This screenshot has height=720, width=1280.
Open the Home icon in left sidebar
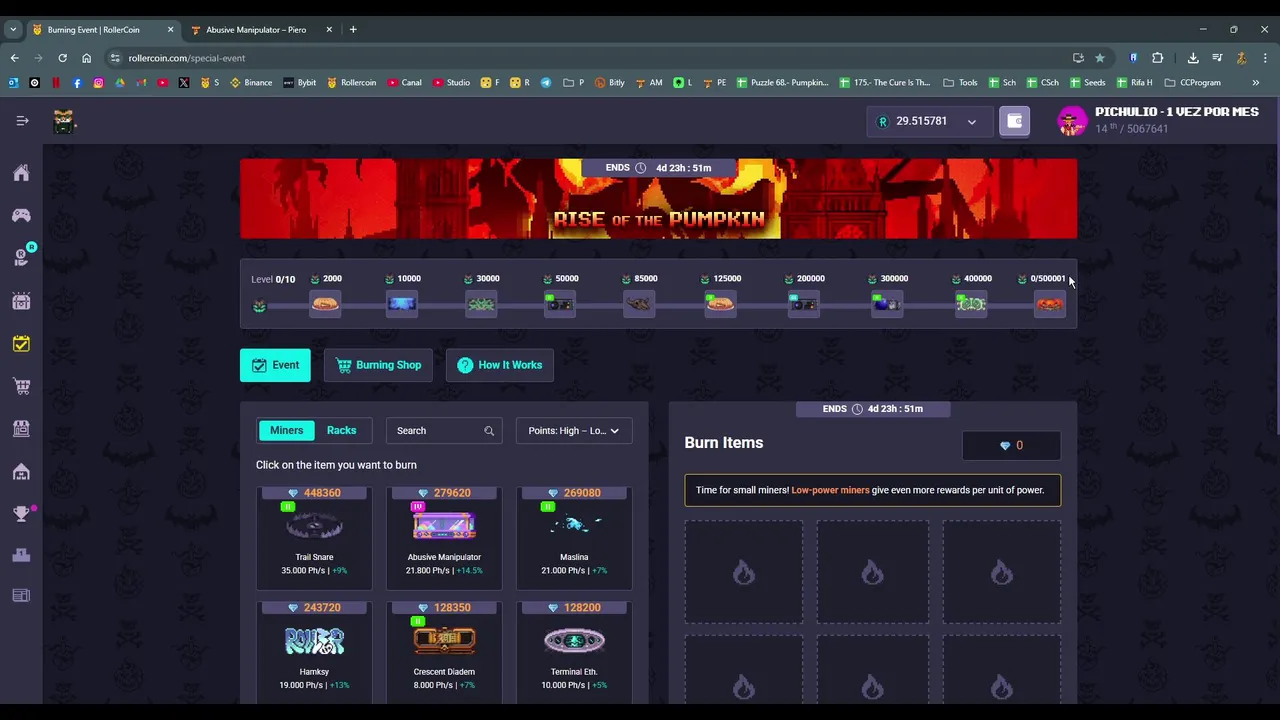click(21, 173)
